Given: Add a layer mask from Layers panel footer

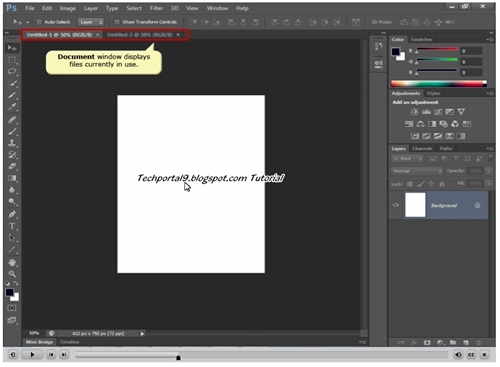Looking at the screenshot, I should click(427, 342).
